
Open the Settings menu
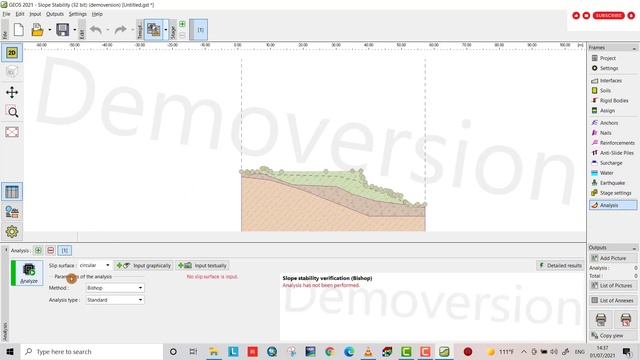pyautogui.click(x=78, y=14)
